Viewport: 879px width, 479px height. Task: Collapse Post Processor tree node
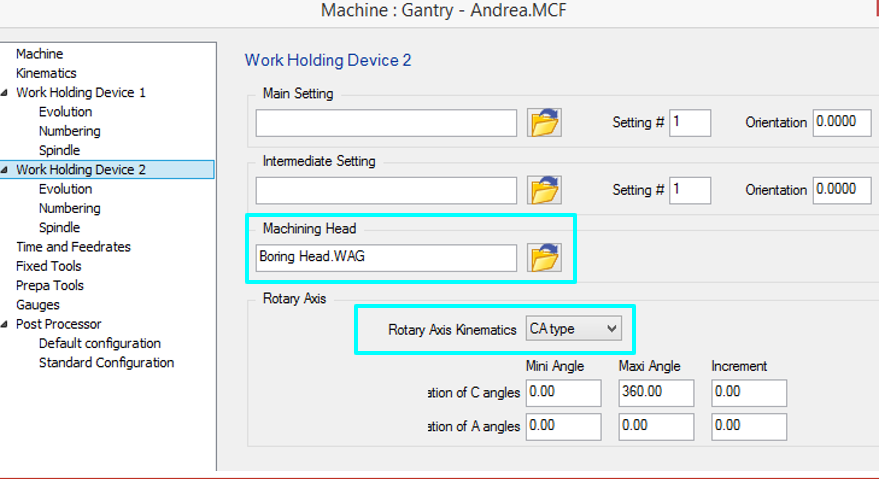[7, 324]
